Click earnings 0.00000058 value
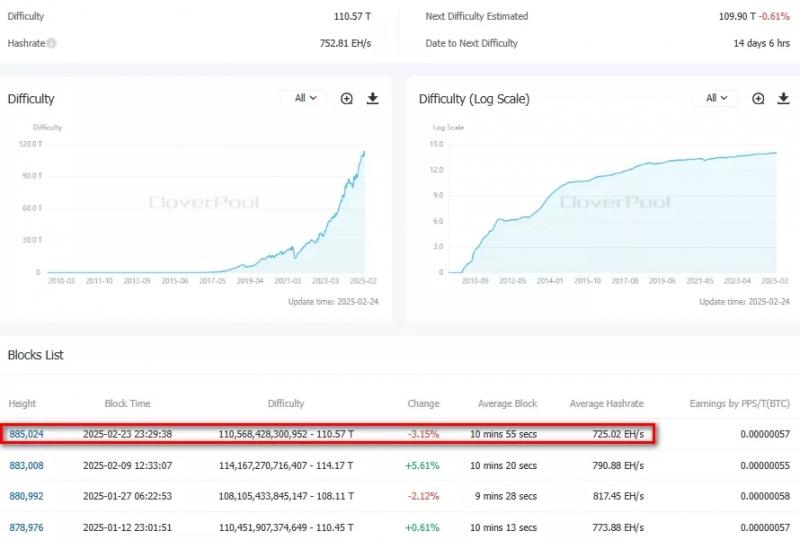The height and width of the screenshot is (540, 800). pyautogui.click(x=765, y=496)
